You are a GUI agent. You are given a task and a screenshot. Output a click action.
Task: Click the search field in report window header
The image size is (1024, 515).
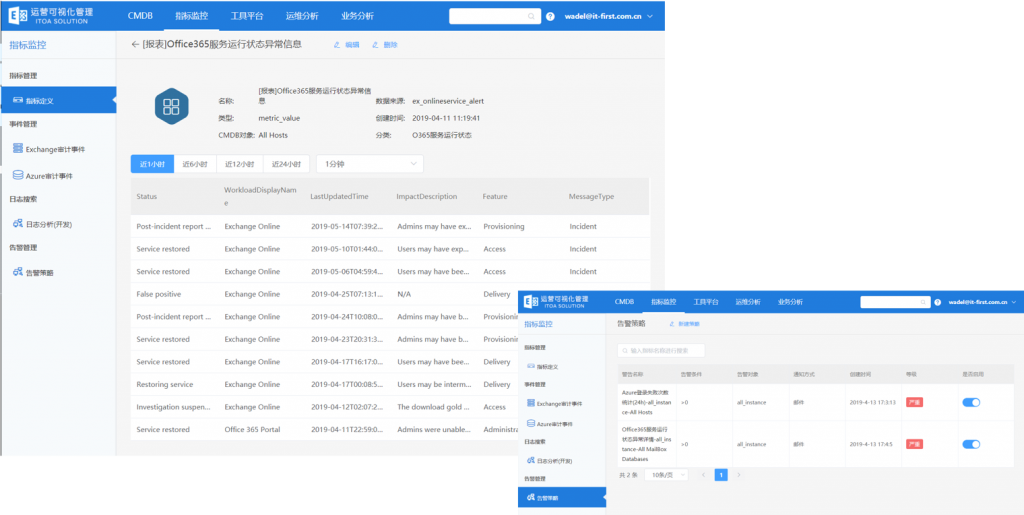pos(495,16)
